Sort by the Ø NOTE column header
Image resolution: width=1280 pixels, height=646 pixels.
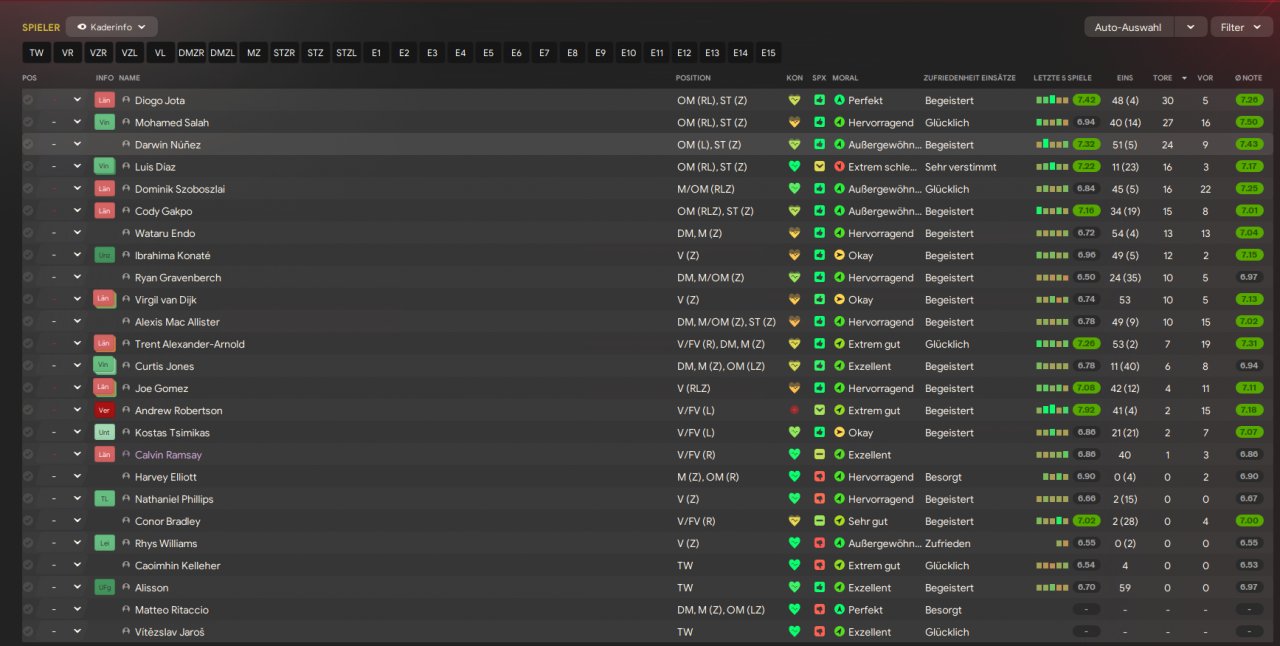1248,77
